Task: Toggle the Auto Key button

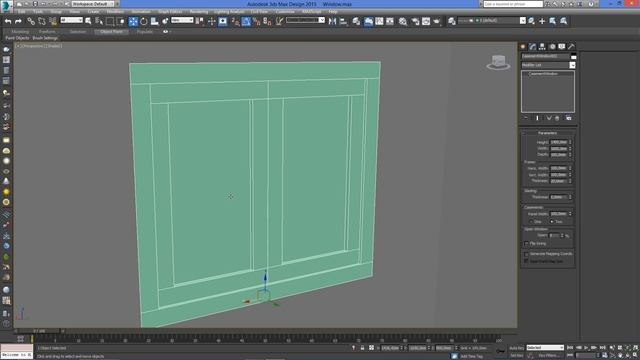Action: (516, 348)
